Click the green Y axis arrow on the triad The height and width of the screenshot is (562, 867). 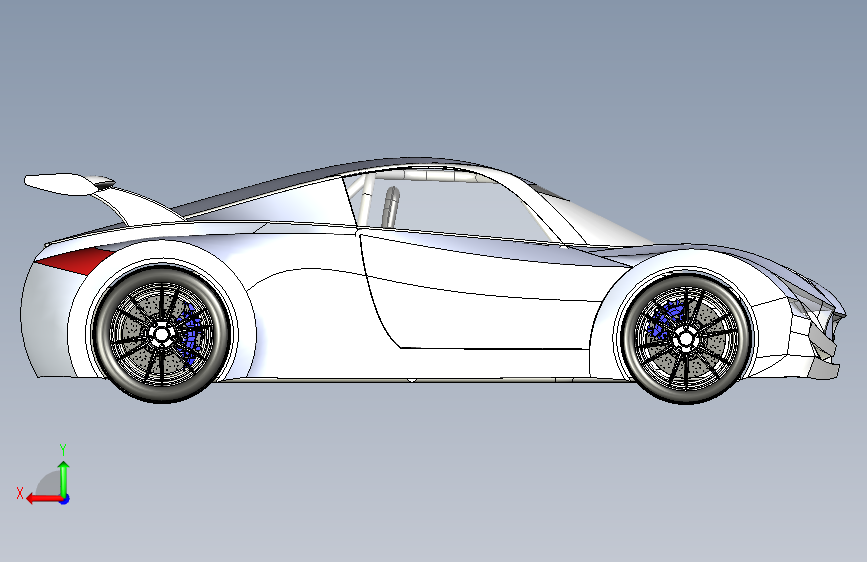pyautogui.click(x=64, y=478)
